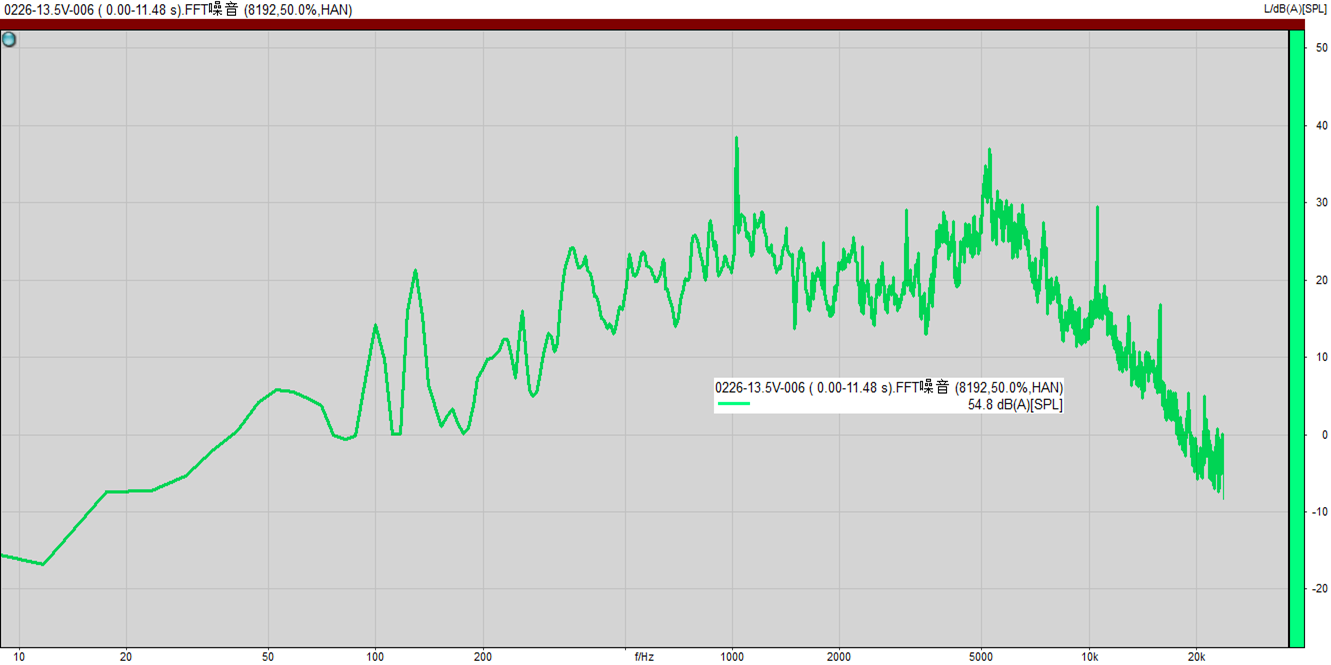The width and height of the screenshot is (1331, 665).
Task: Click the green legend line sample
Action: coord(733,404)
